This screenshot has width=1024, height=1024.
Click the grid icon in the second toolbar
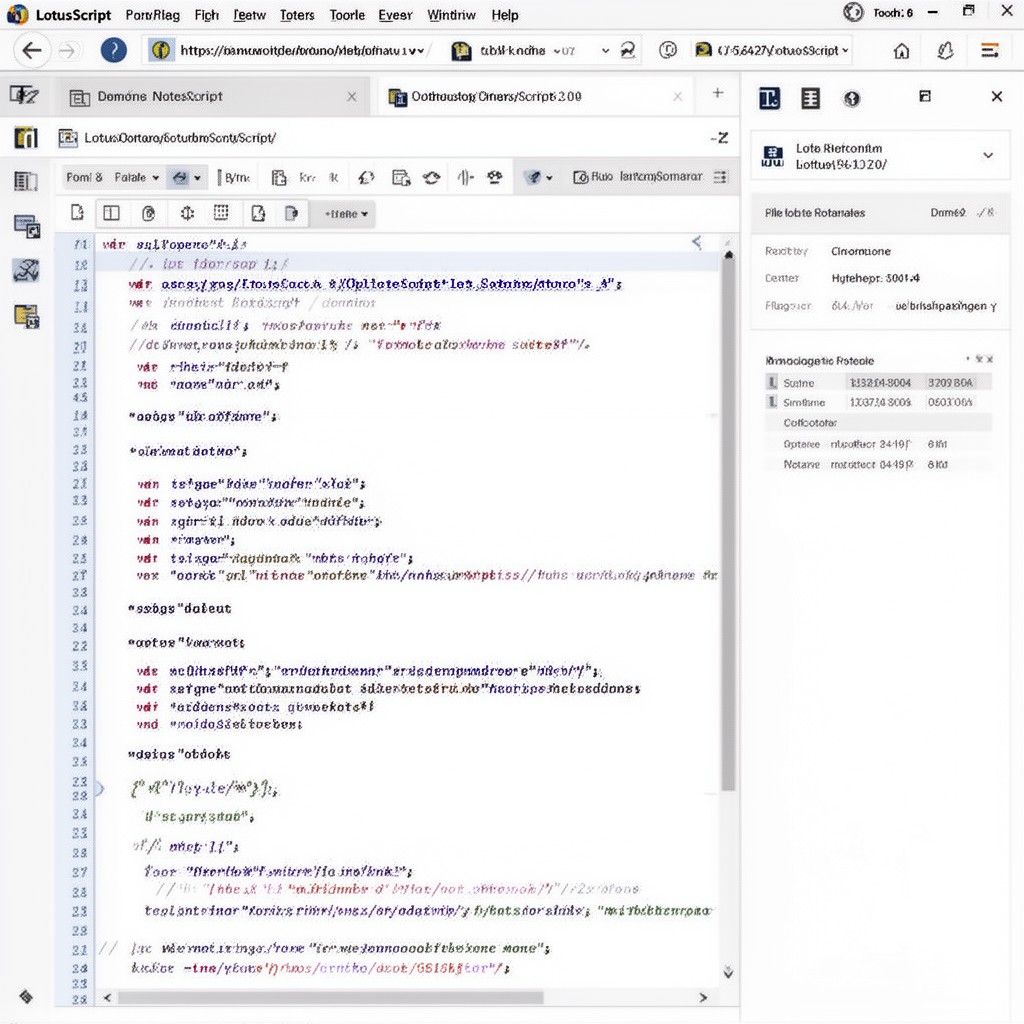pyautogui.click(x=221, y=213)
